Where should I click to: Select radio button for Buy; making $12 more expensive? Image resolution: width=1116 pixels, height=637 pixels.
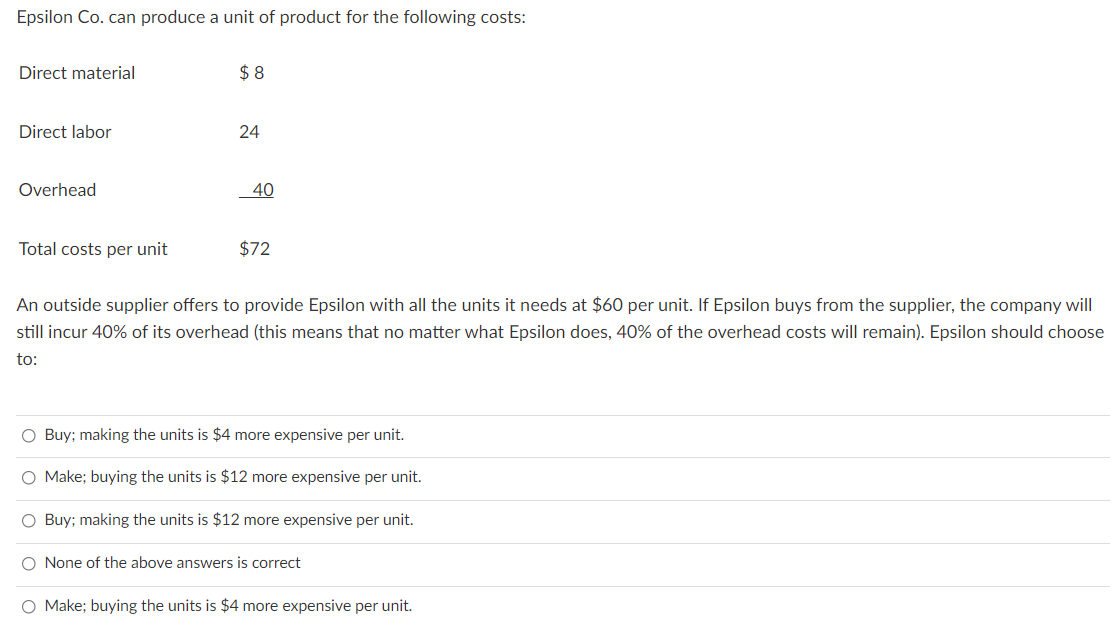coord(28,521)
